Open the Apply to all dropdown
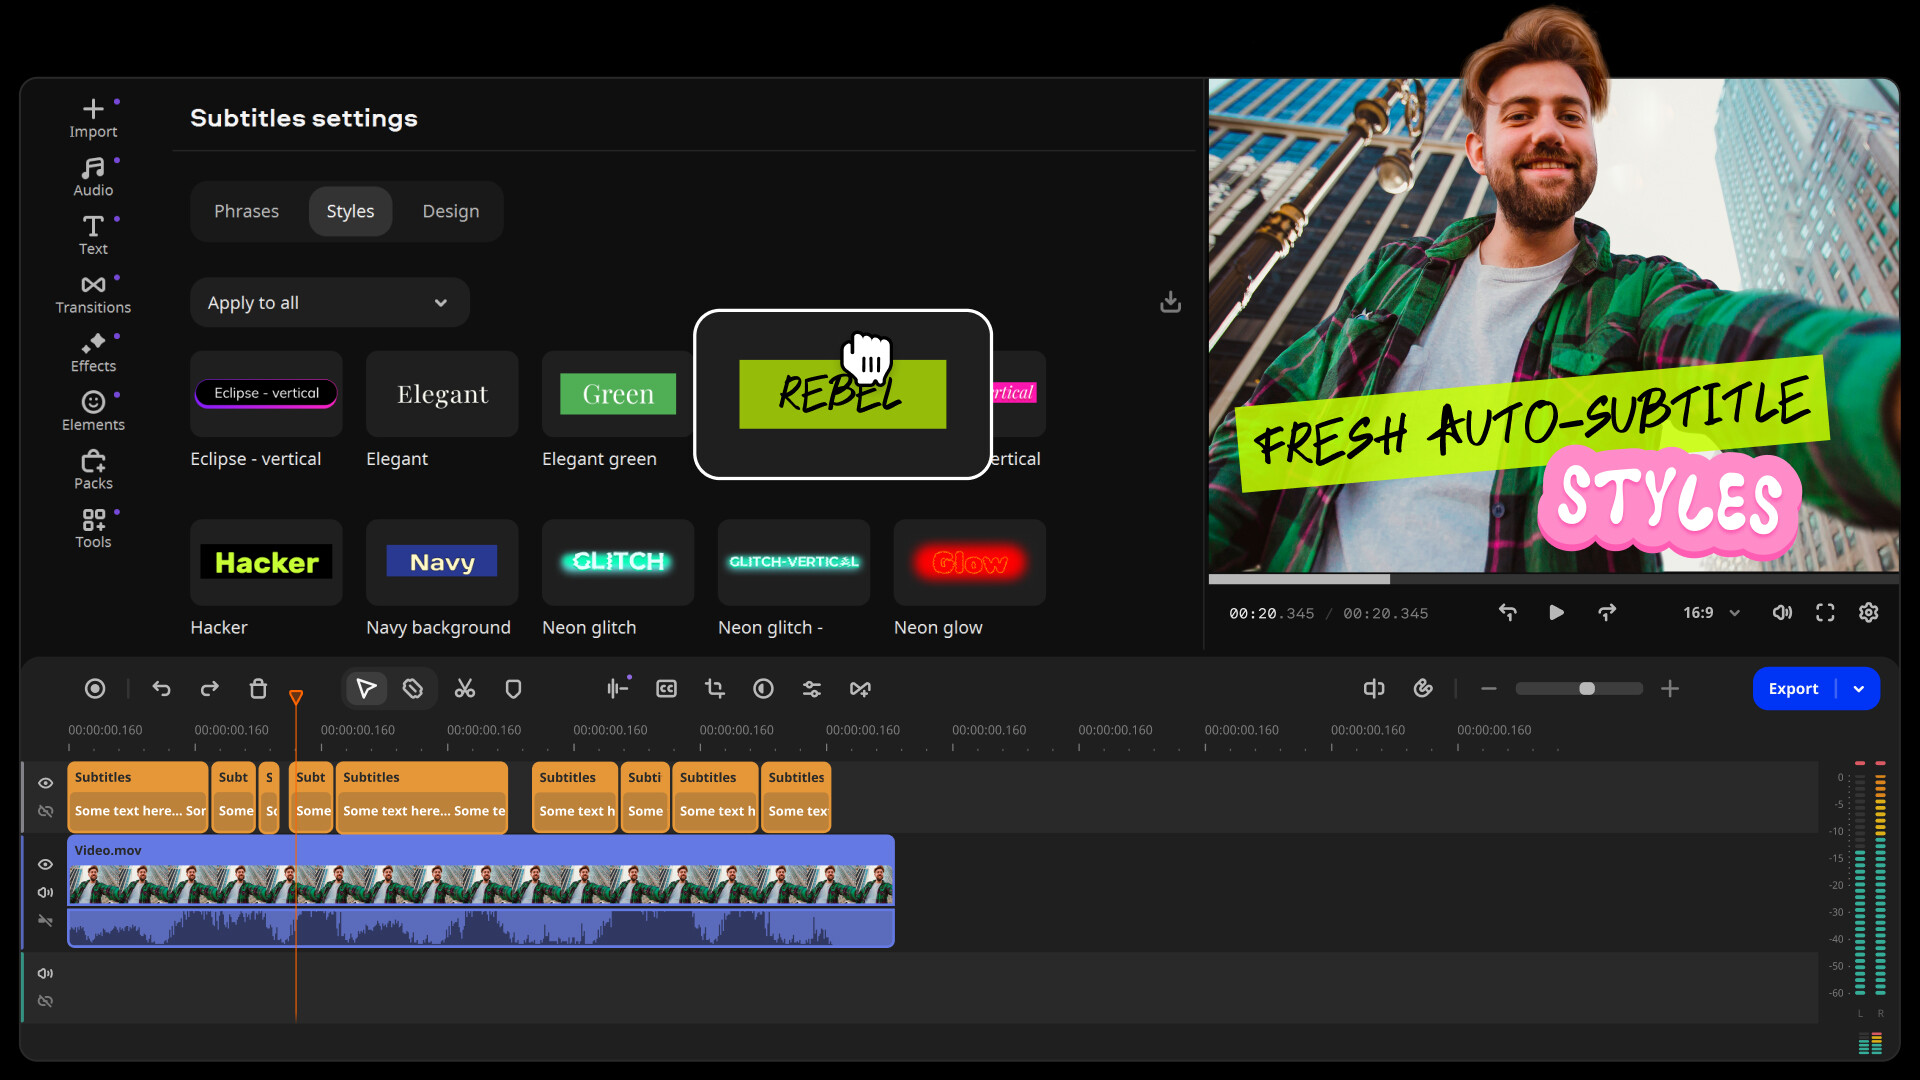The image size is (1920, 1080). coord(329,302)
